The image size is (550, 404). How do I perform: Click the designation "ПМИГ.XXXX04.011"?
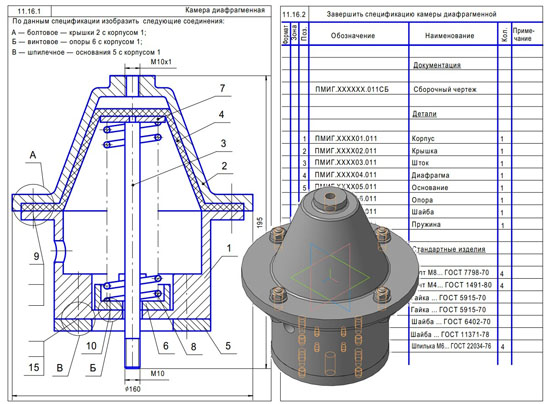pos(346,175)
